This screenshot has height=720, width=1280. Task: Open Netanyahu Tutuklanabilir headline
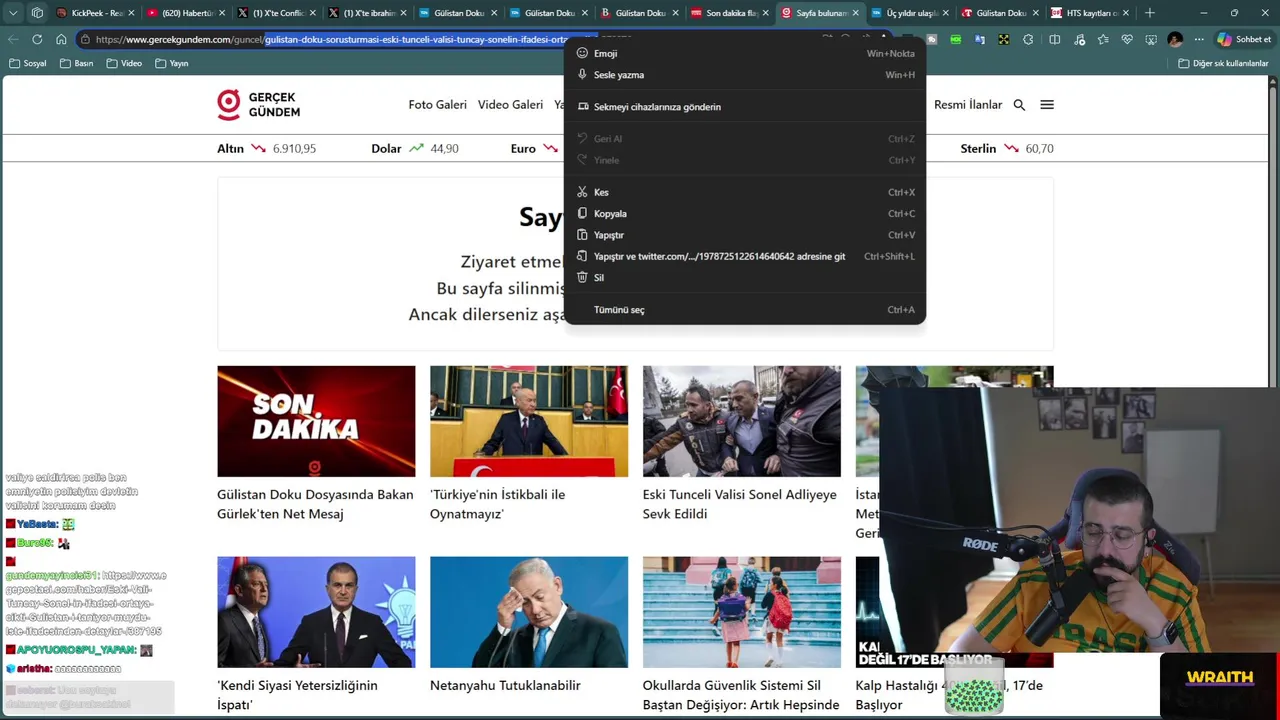(505, 685)
